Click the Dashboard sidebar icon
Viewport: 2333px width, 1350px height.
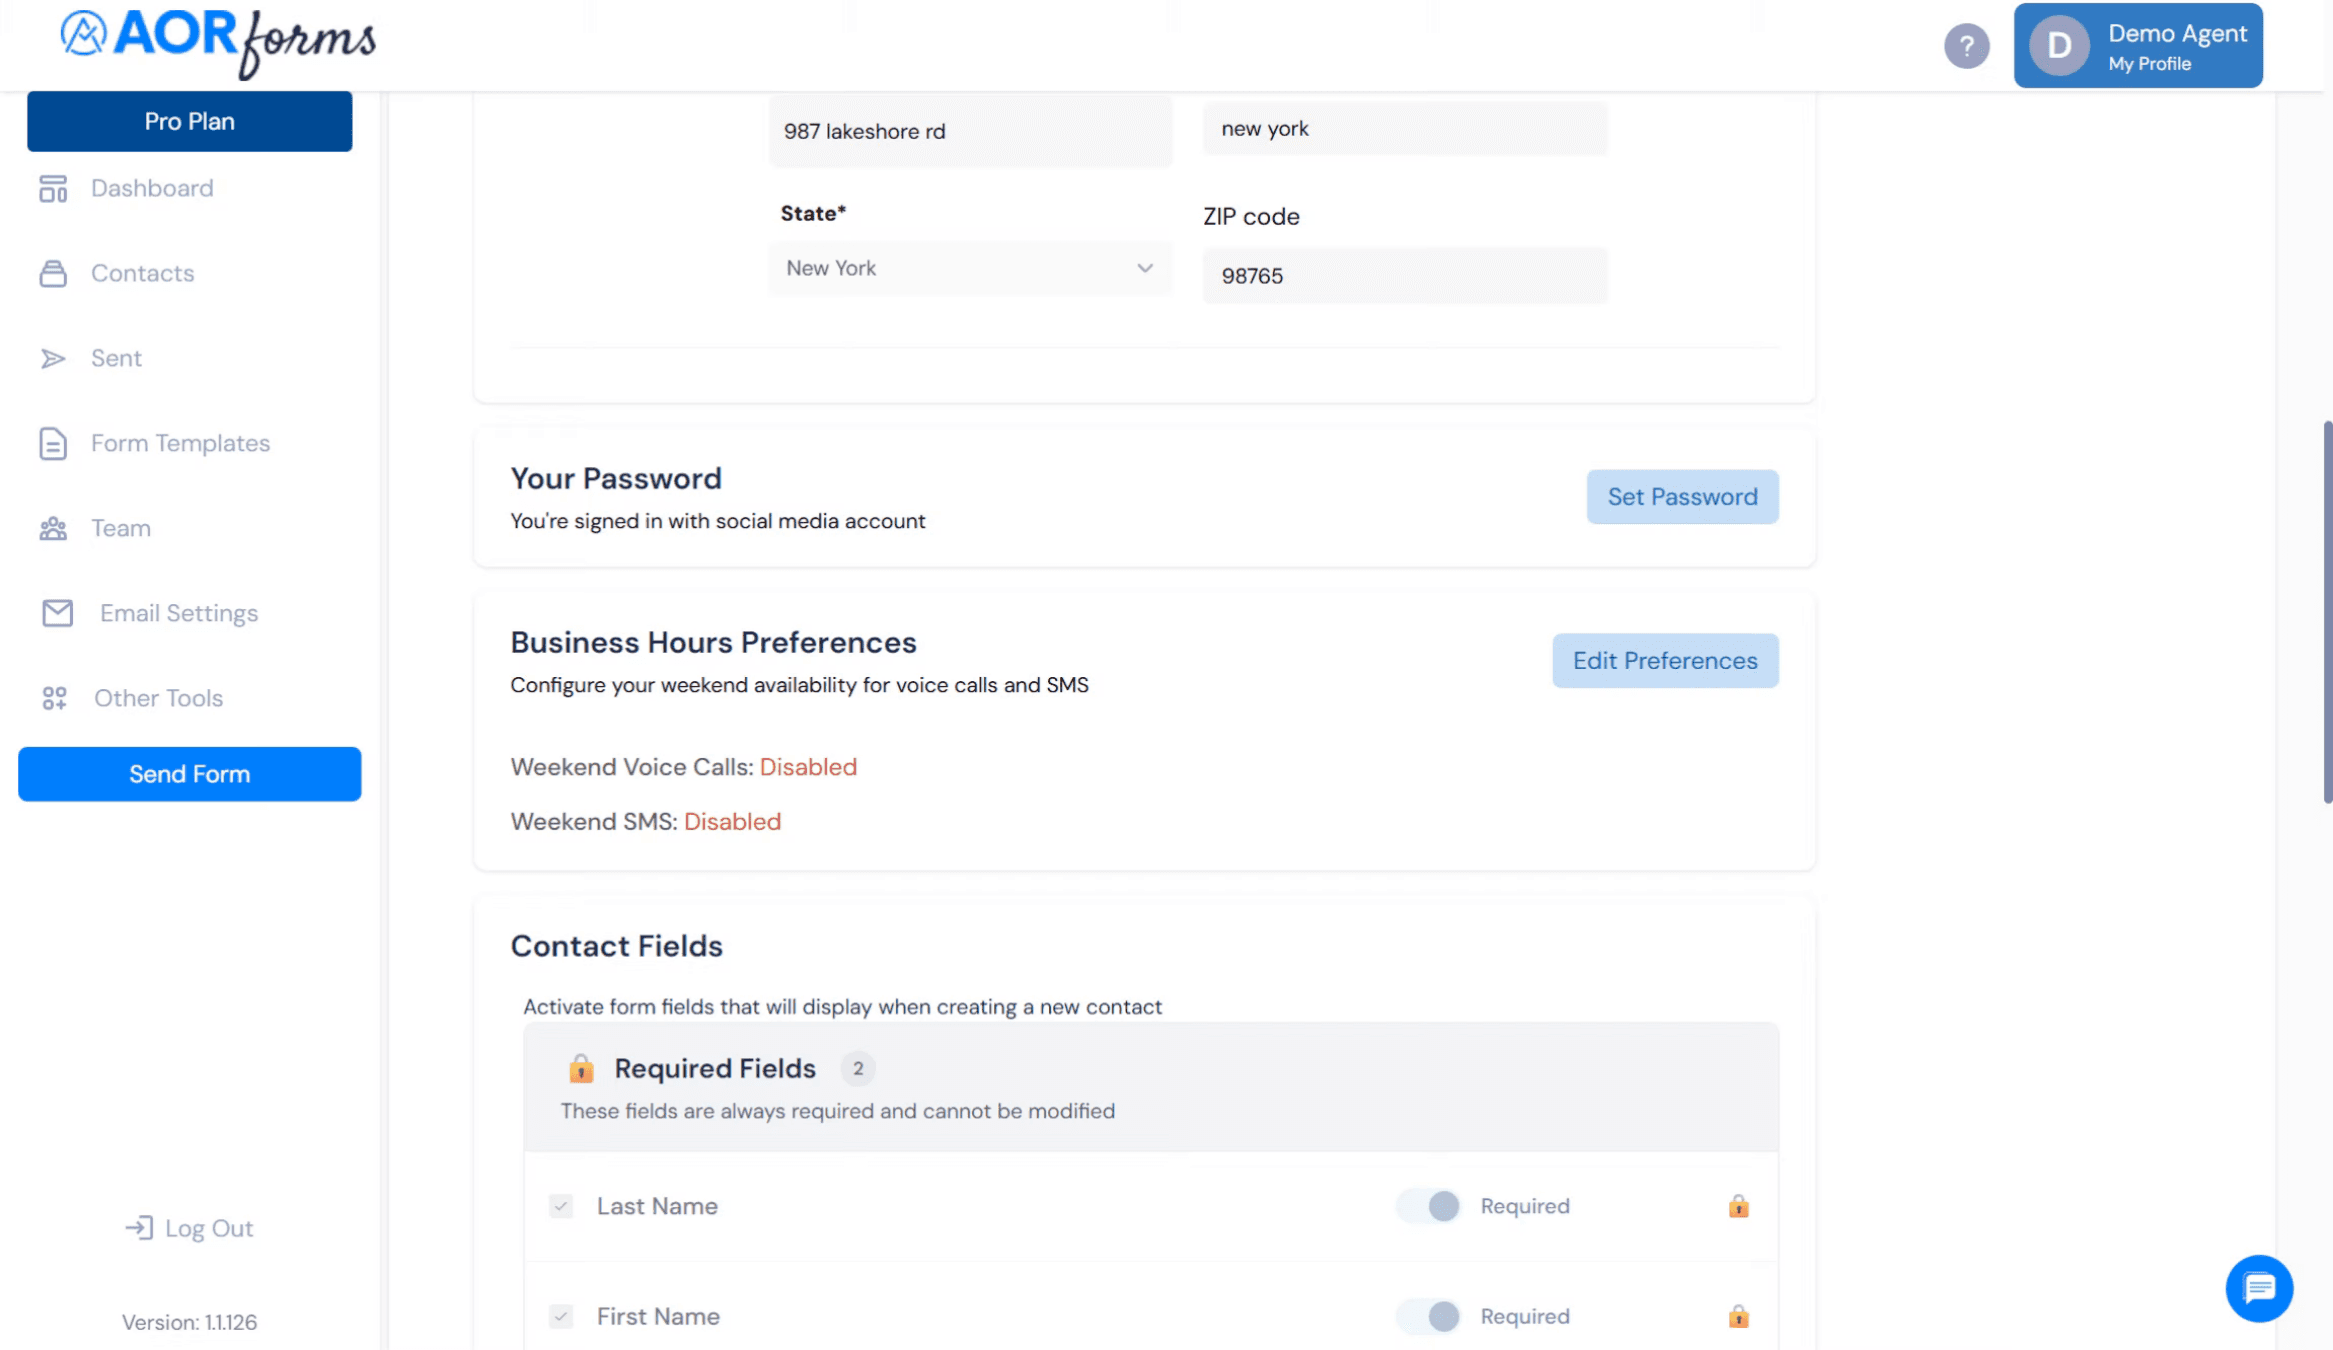[53, 188]
